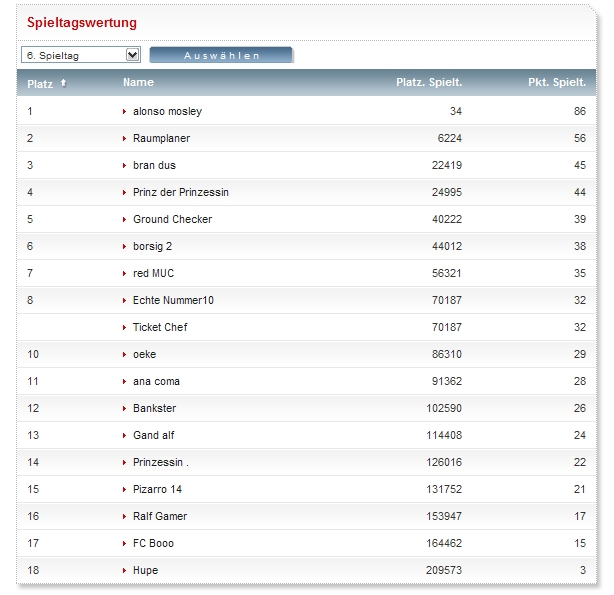
Task: Open player red MUC
Action: (153, 273)
